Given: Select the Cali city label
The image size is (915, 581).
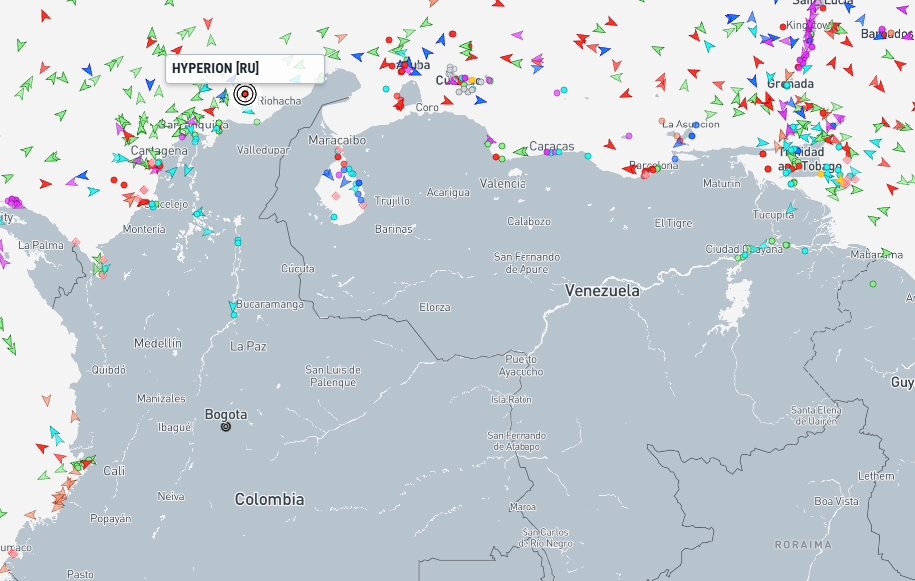Looking at the screenshot, I should pyautogui.click(x=114, y=471).
